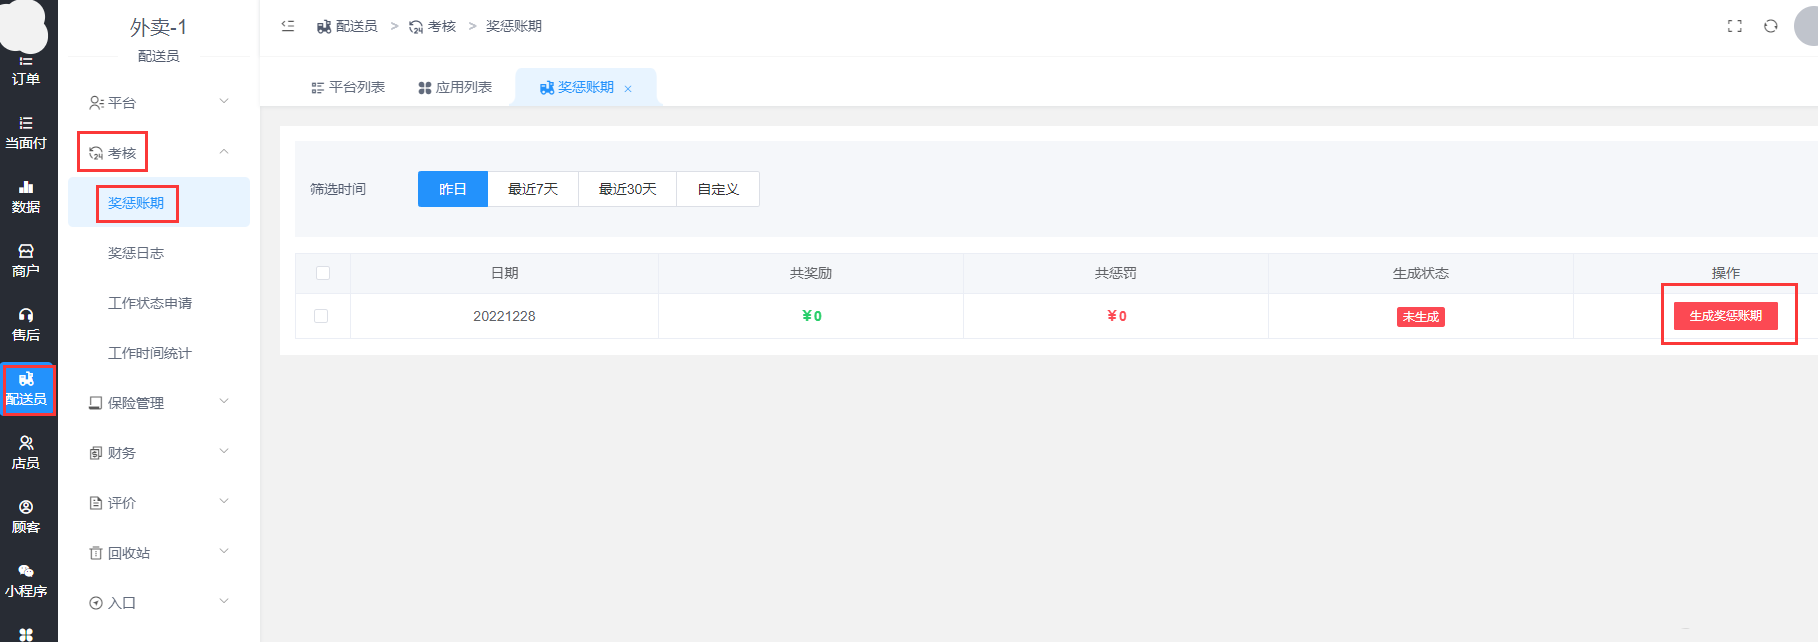This screenshot has height=642, width=1818.
Task: Click 奖惩账期 in the breadcrumb
Action: (514, 26)
